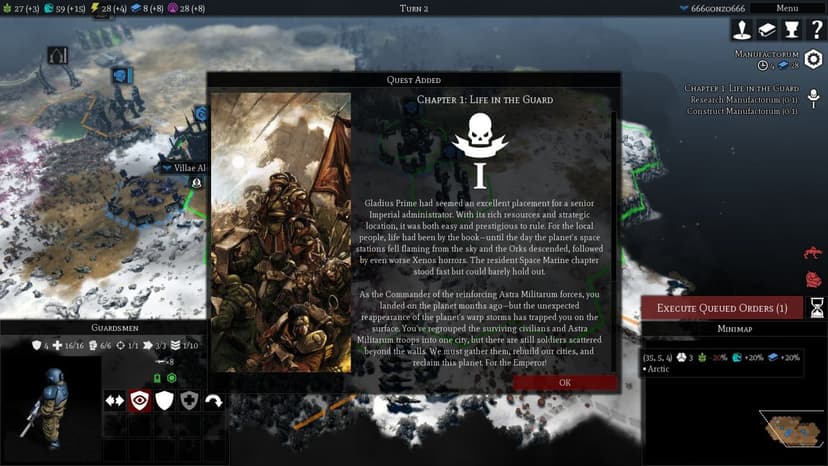Click the morale fist stat icon
This screenshot has height=466, width=828.
pyautogui.click(x=93, y=346)
